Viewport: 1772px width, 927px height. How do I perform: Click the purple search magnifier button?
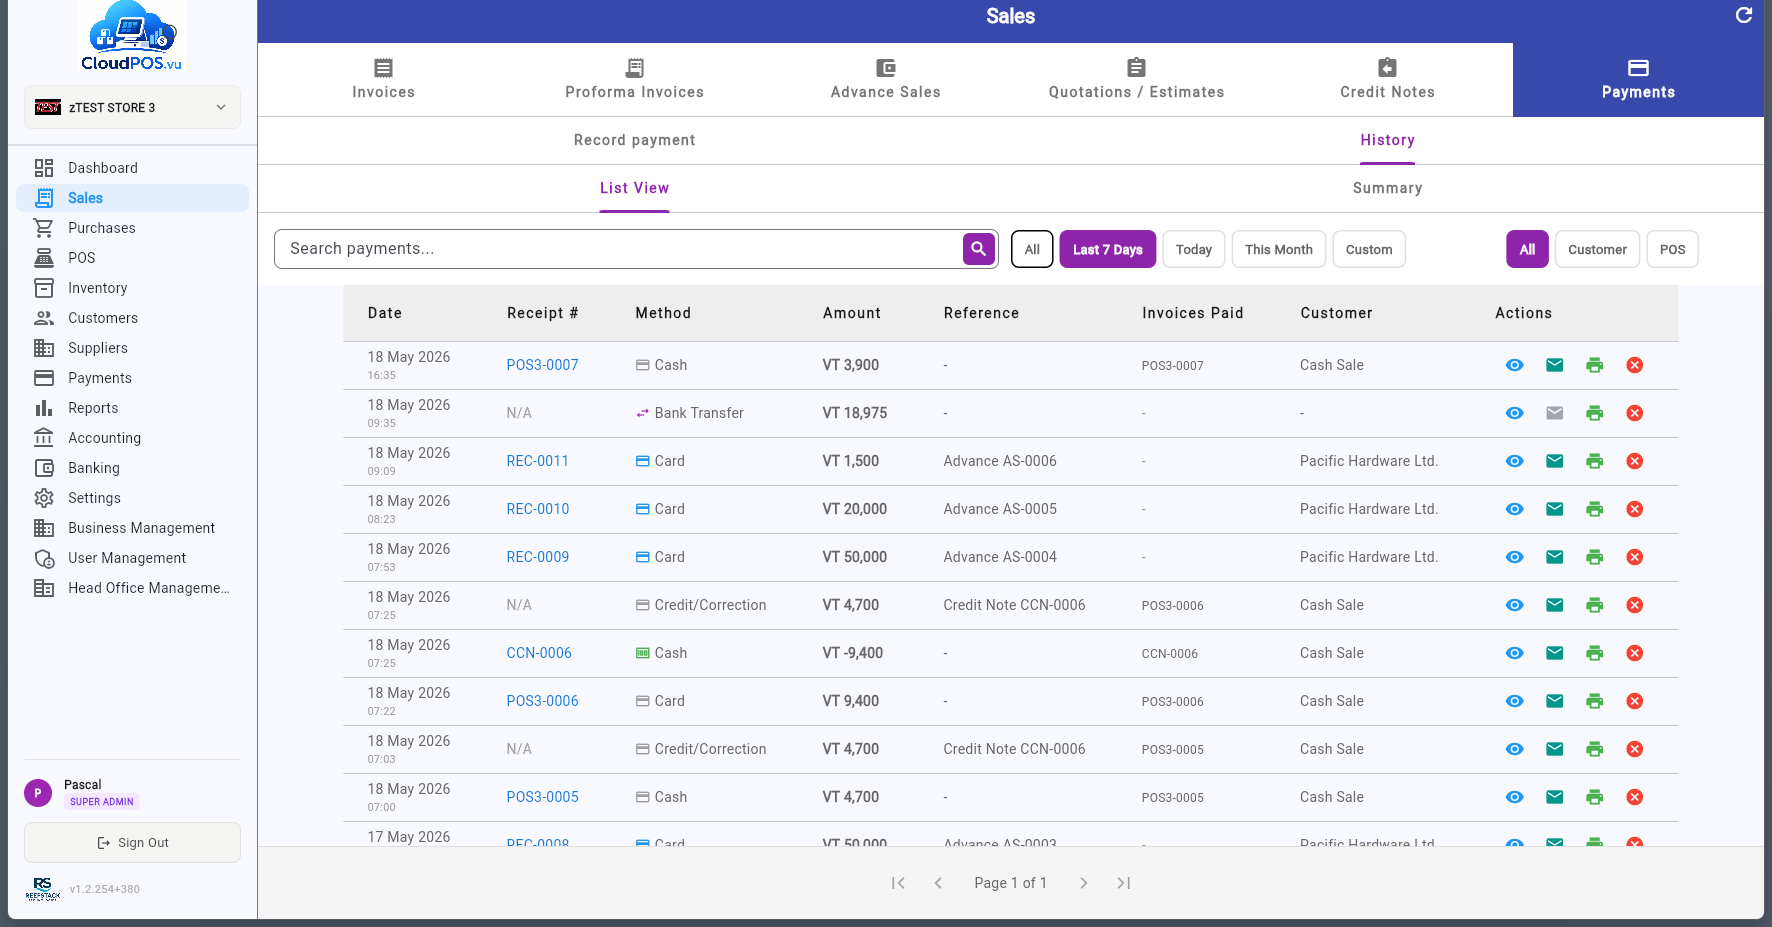[979, 249]
